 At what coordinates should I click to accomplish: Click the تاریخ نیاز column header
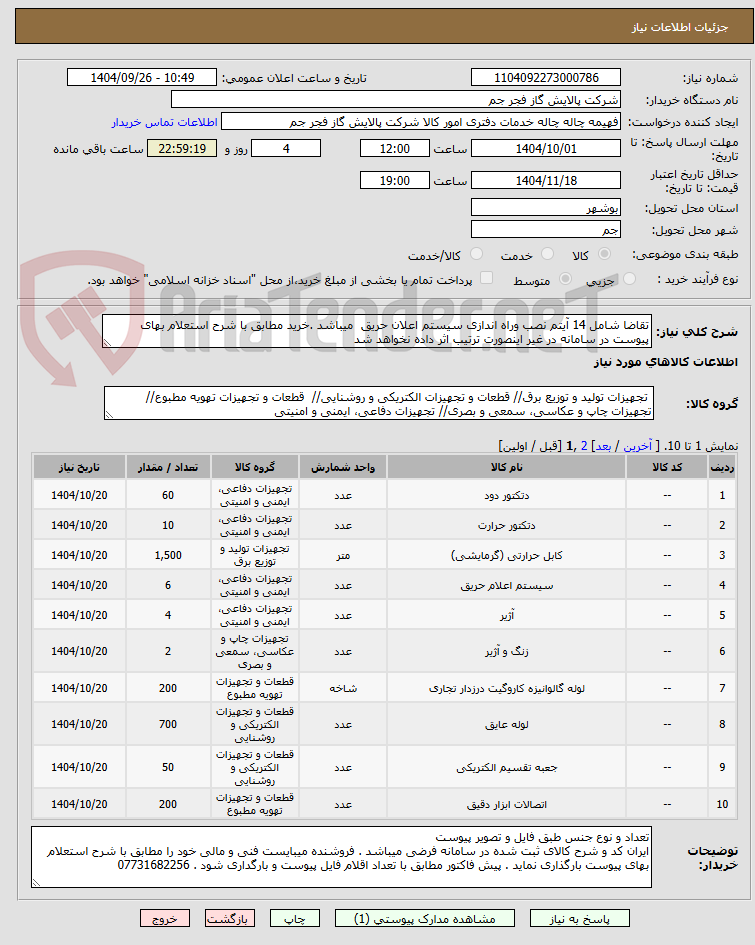pos(80,467)
